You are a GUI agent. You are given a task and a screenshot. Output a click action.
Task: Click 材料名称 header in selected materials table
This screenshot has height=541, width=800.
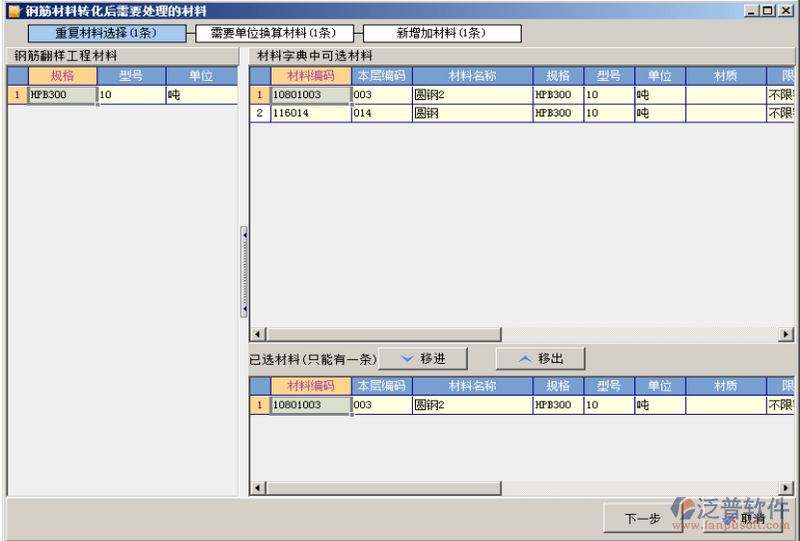(x=472, y=386)
